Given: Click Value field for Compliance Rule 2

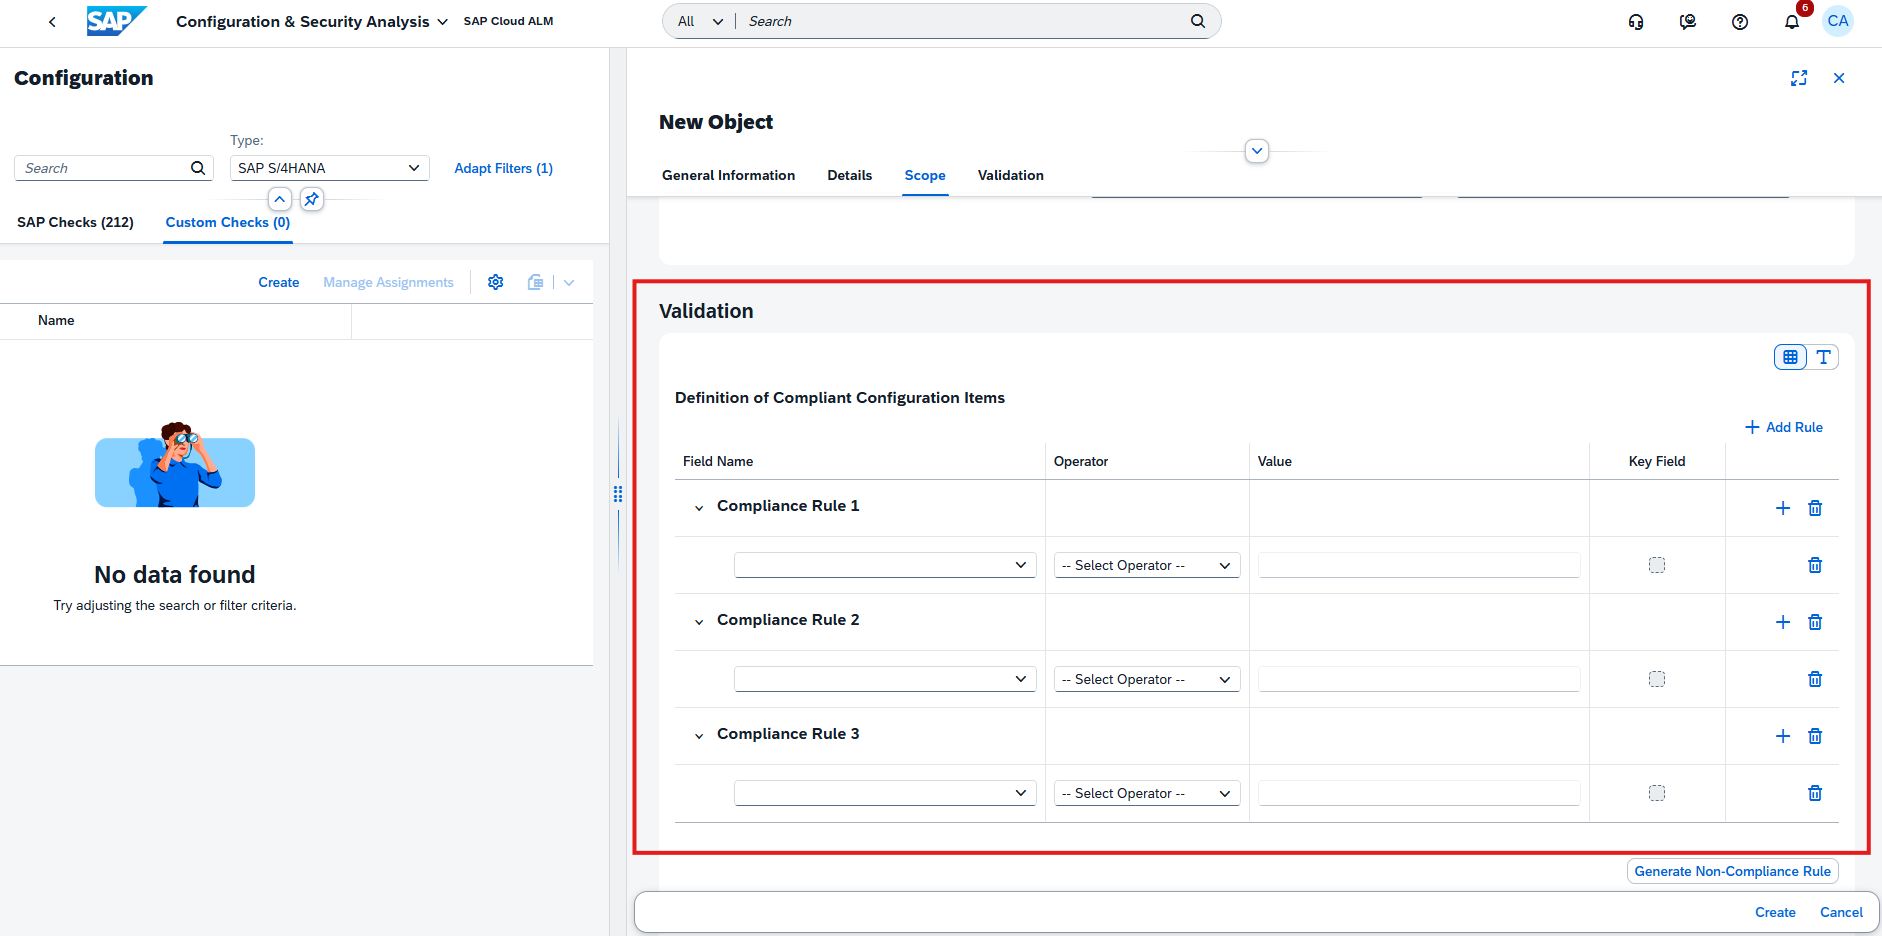Looking at the screenshot, I should pyautogui.click(x=1419, y=679).
